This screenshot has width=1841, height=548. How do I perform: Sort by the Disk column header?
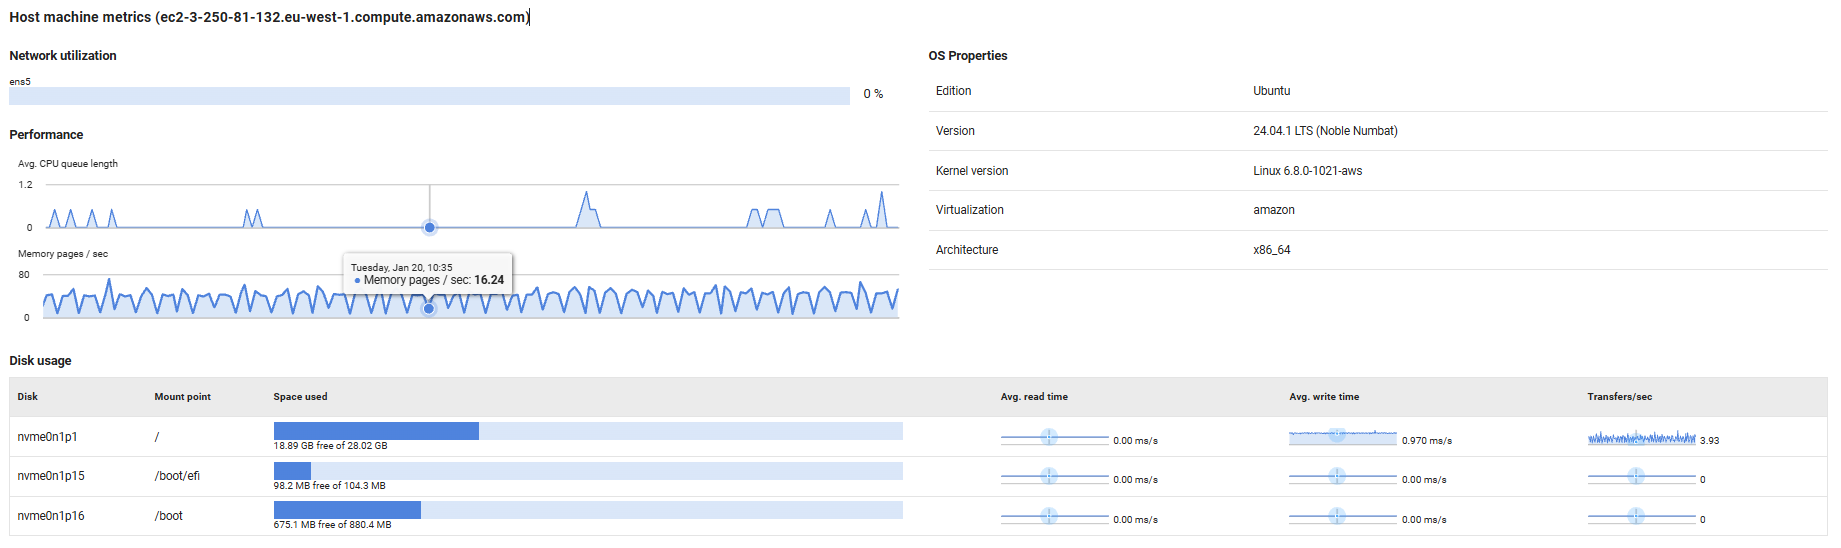[x=28, y=397]
